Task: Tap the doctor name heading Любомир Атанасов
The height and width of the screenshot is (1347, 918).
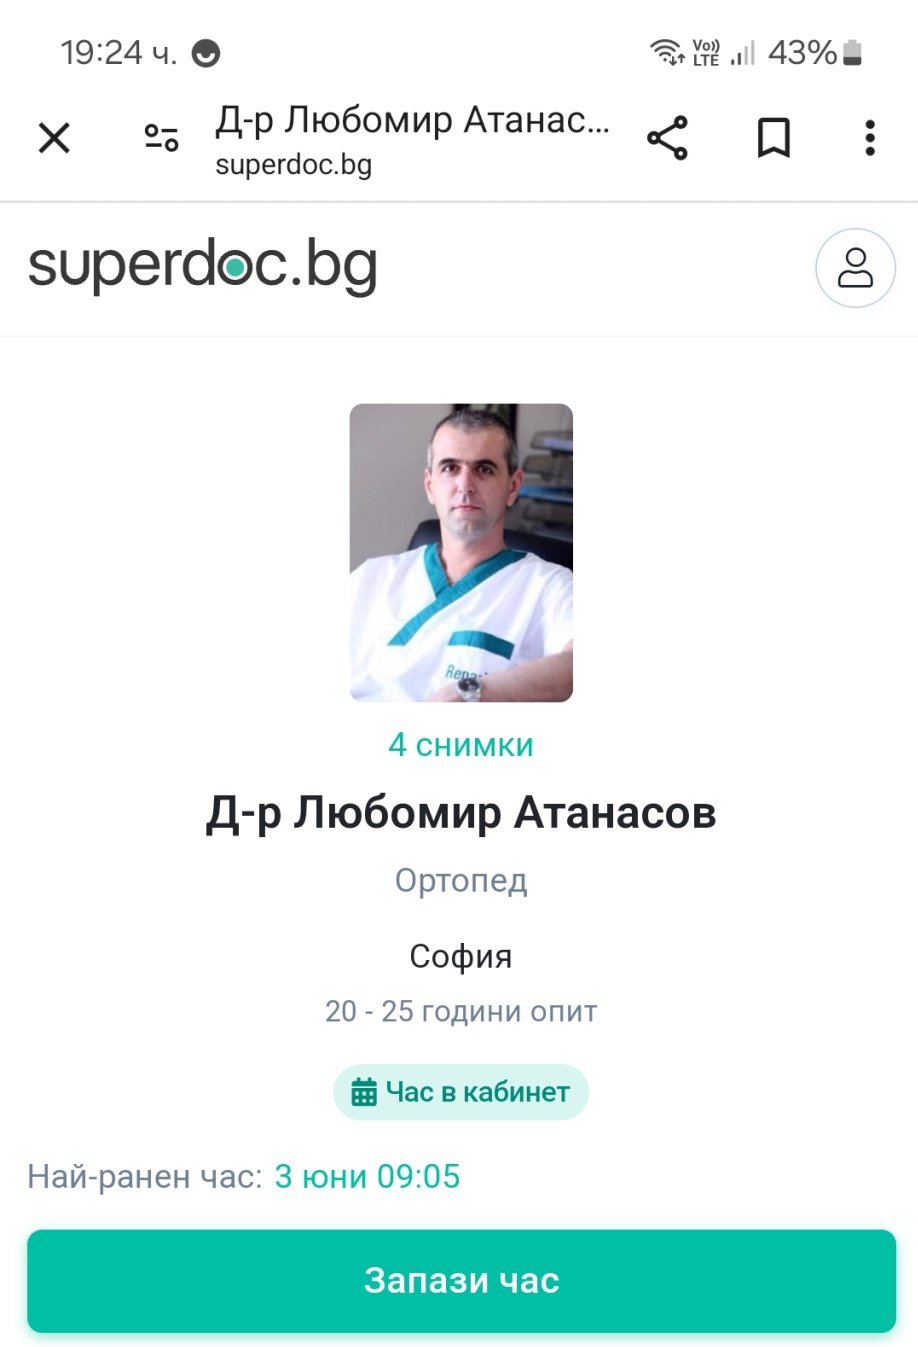Action: (x=461, y=813)
